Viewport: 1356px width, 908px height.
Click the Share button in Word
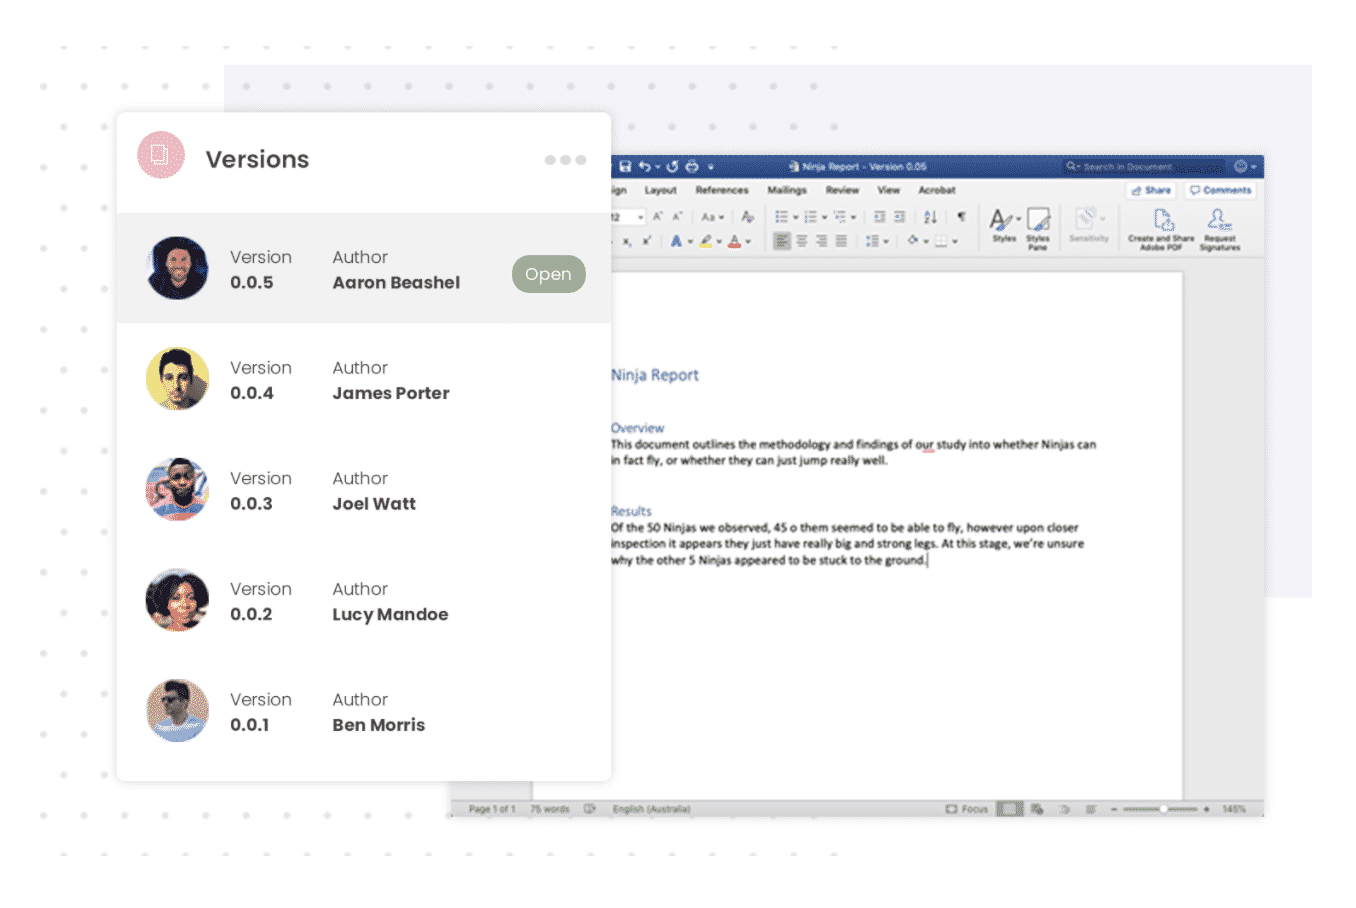[1150, 190]
